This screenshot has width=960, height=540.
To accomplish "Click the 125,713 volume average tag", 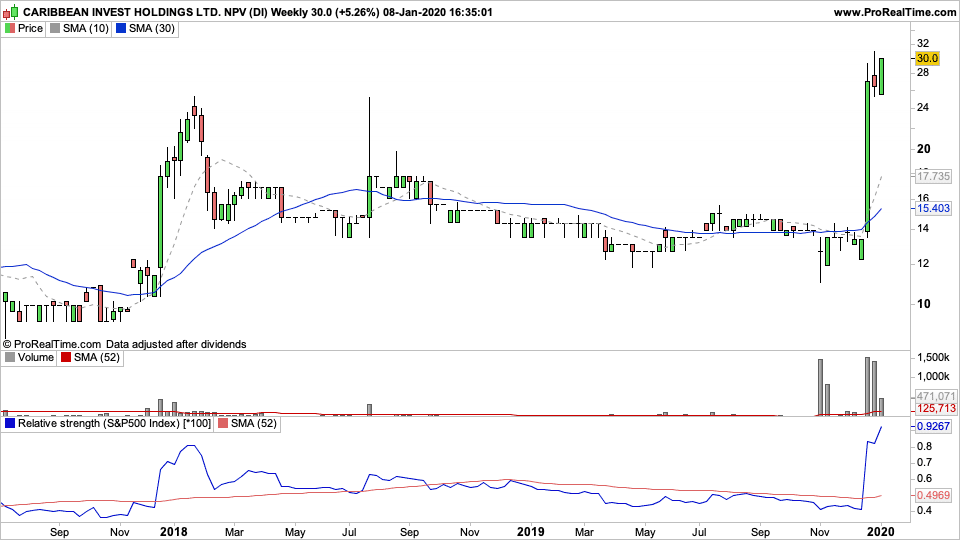I will pyautogui.click(x=936, y=408).
